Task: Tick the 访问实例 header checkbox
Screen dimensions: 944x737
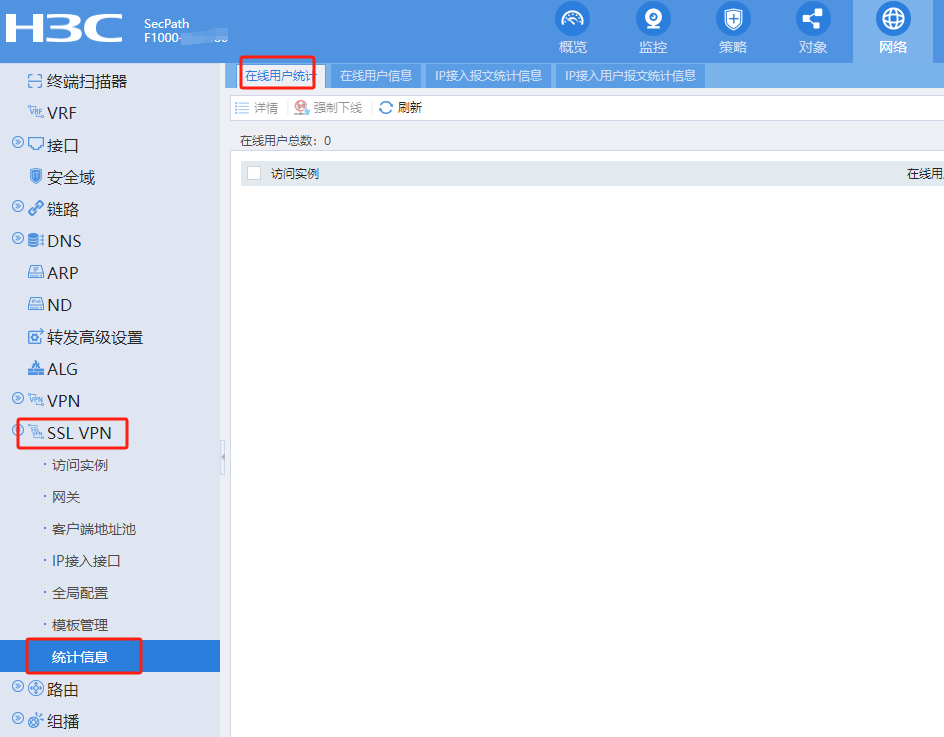Action: [x=254, y=173]
